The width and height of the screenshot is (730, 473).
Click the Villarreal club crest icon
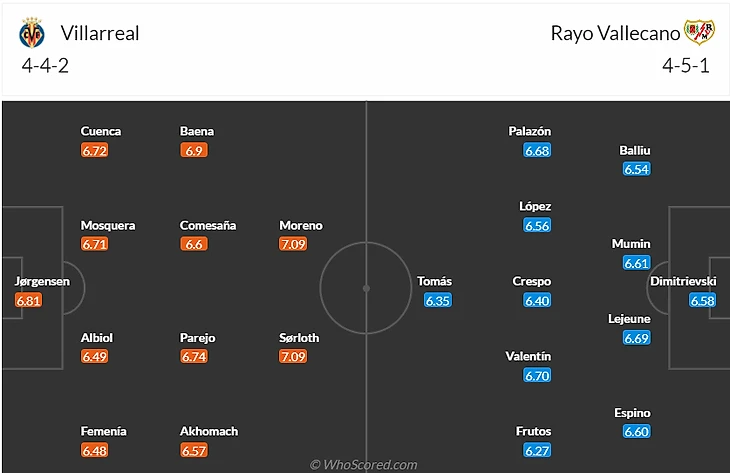click(x=32, y=34)
